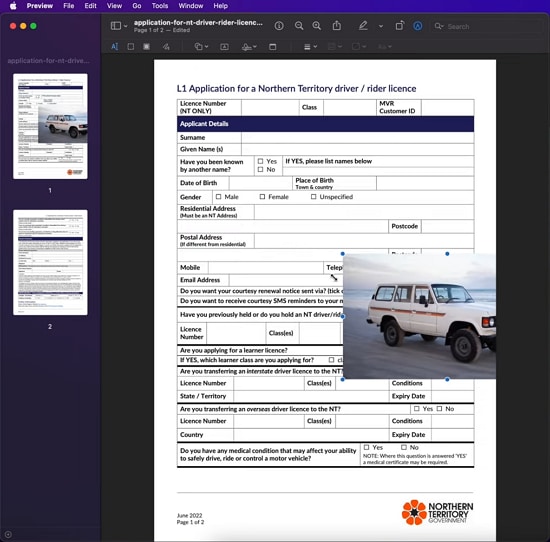Tick the Yes box for another name
The height and width of the screenshot is (542, 550).
point(260,161)
